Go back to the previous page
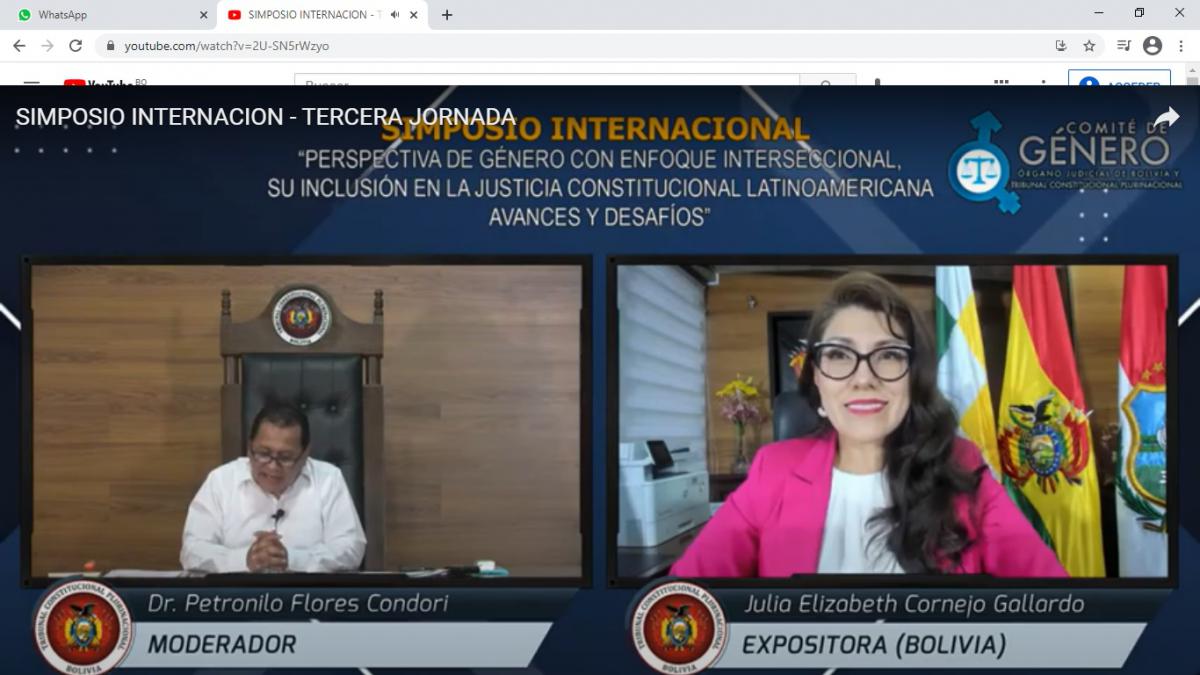Viewport: 1200px width, 675px height. pyautogui.click(x=19, y=46)
